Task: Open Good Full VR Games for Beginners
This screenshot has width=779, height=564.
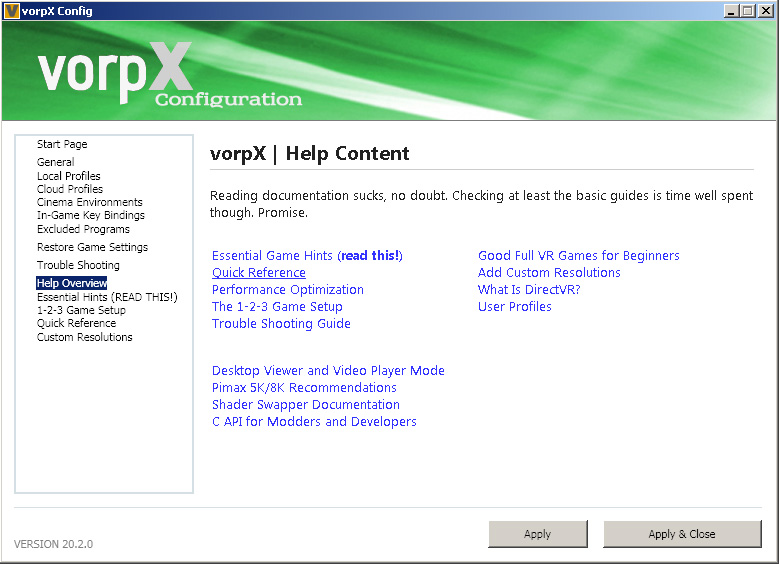Action: click(579, 255)
